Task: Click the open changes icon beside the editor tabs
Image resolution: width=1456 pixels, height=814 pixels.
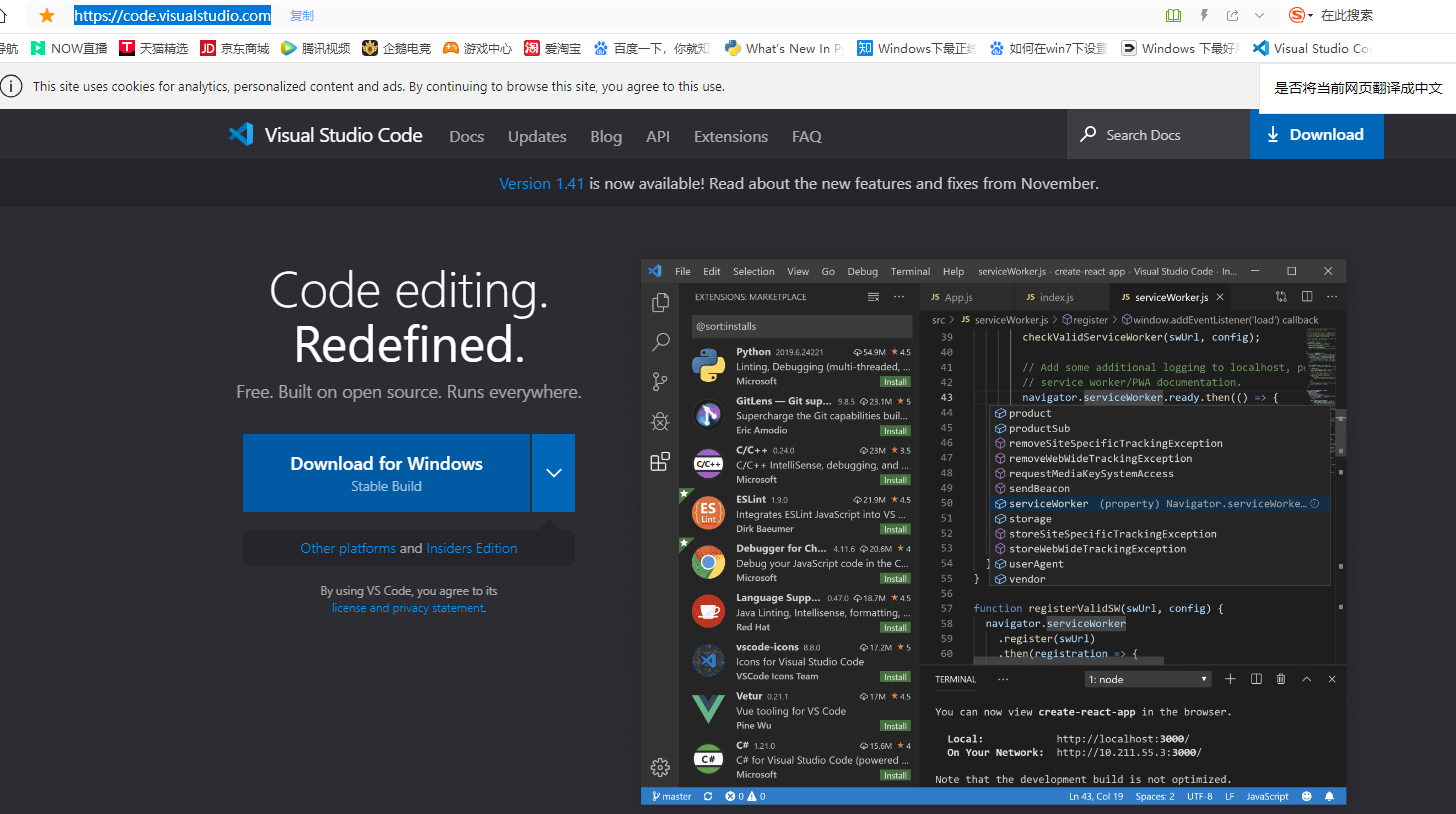Action: 1281,297
